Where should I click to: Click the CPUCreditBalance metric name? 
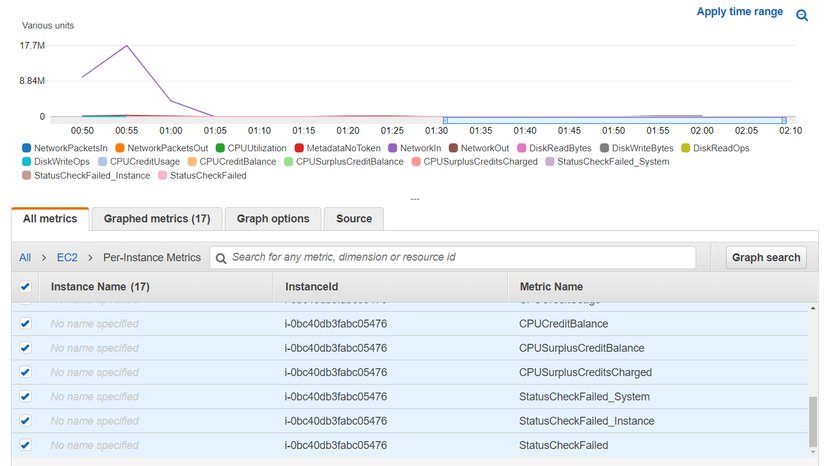click(x=564, y=324)
